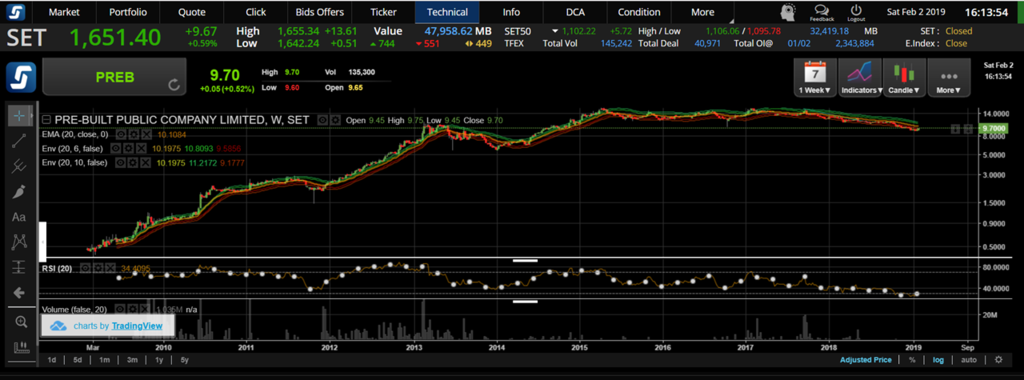Open settings gear for Volume indicator
Image resolution: width=1024 pixels, height=380 pixels.
coord(132,308)
